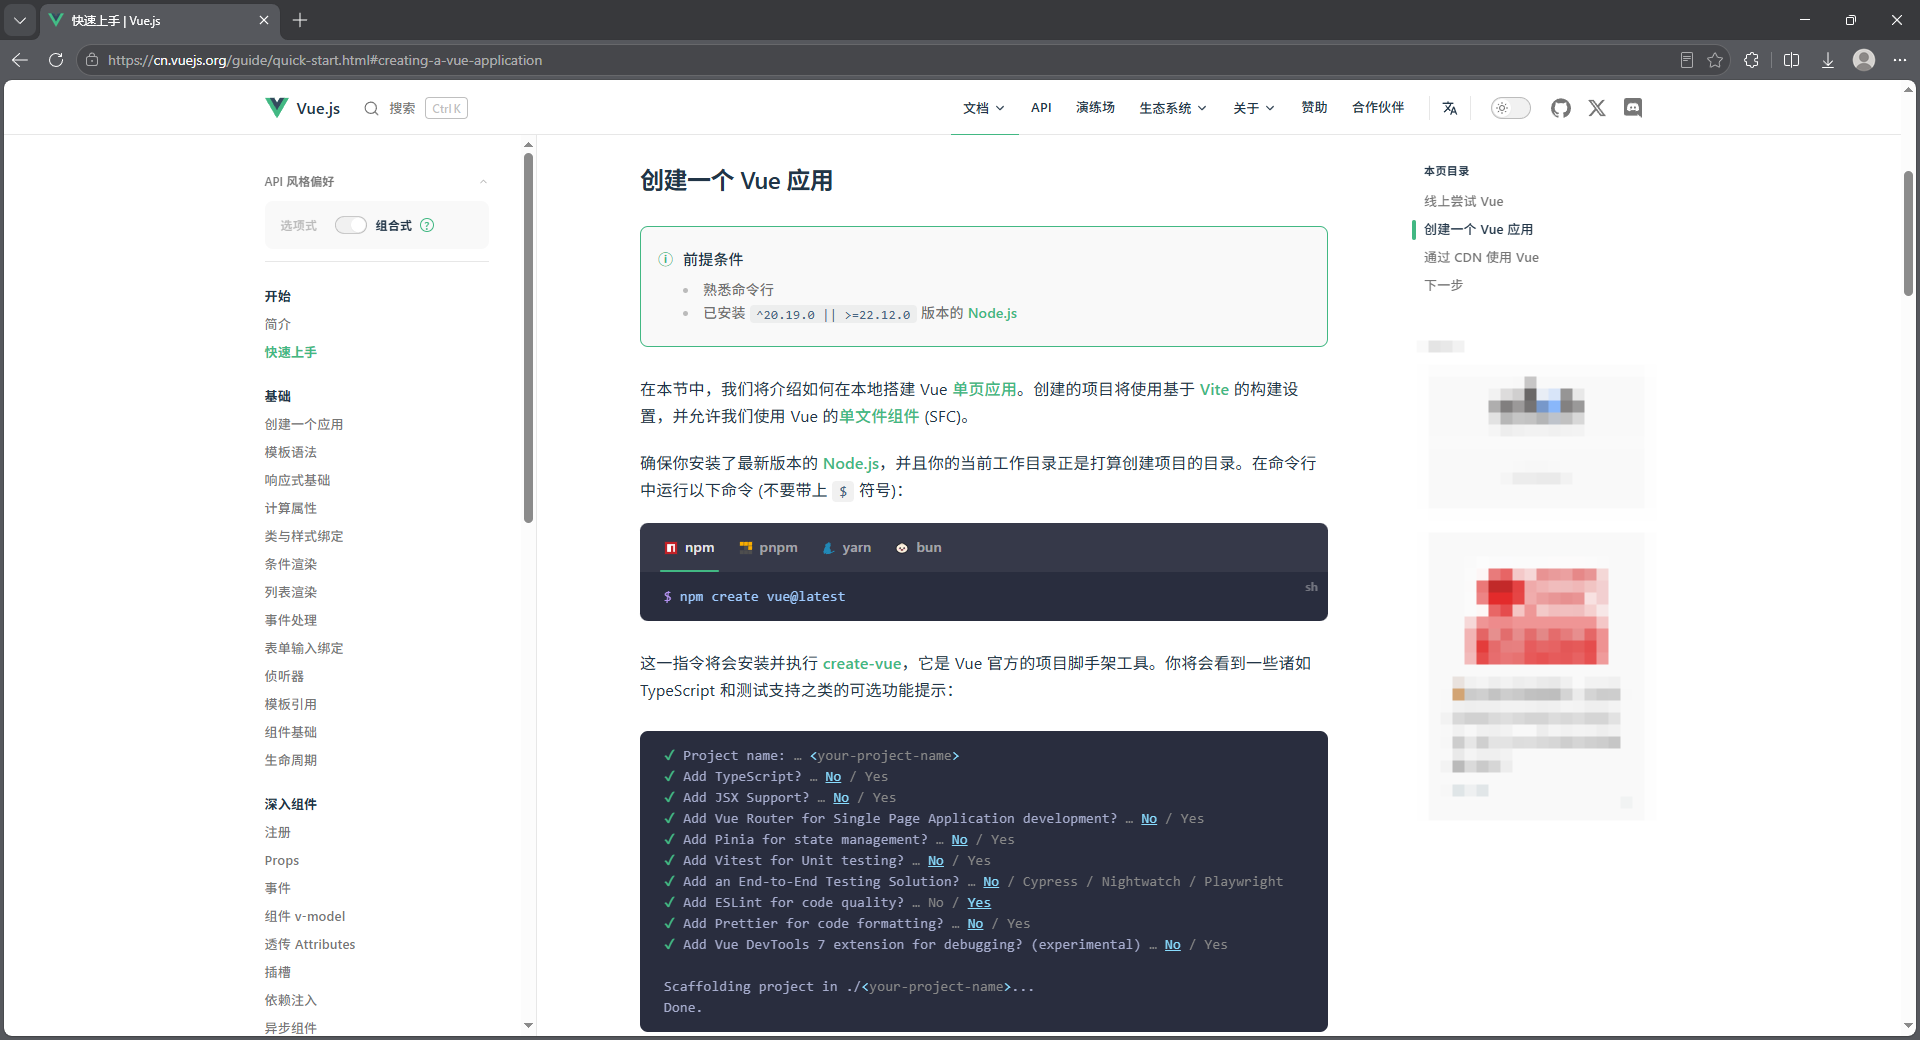Open the GitHub icon link
1920x1040 pixels.
pyautogui.click(x=1561, y=108)
